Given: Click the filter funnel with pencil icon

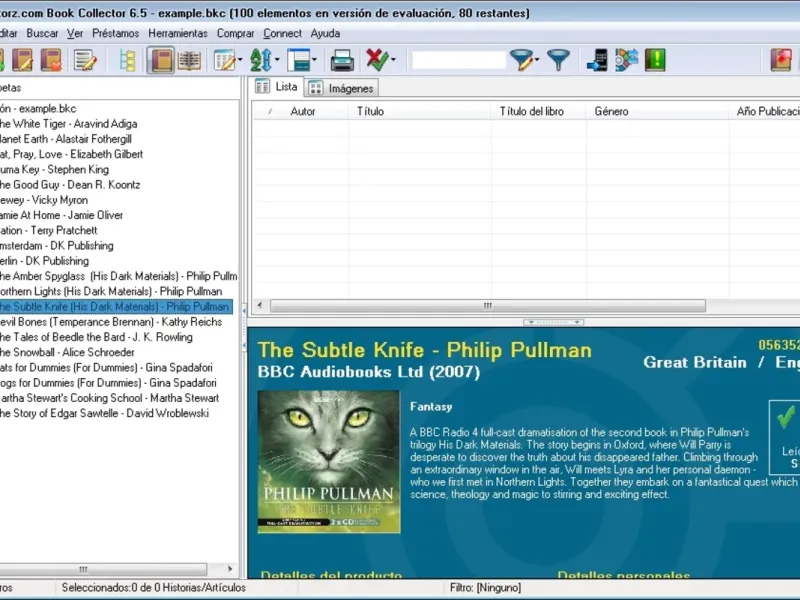Looking at the screenshot, I should (x=521, y=60).
